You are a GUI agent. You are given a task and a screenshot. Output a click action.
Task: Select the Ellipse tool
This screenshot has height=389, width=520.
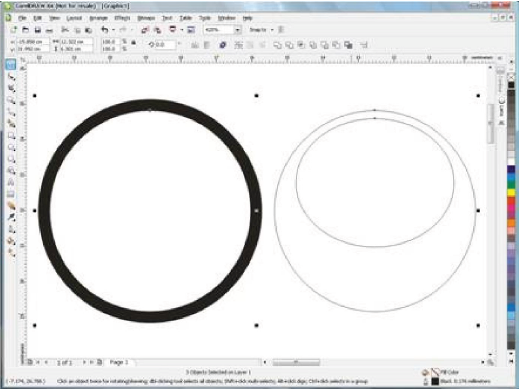click(11, 147)
